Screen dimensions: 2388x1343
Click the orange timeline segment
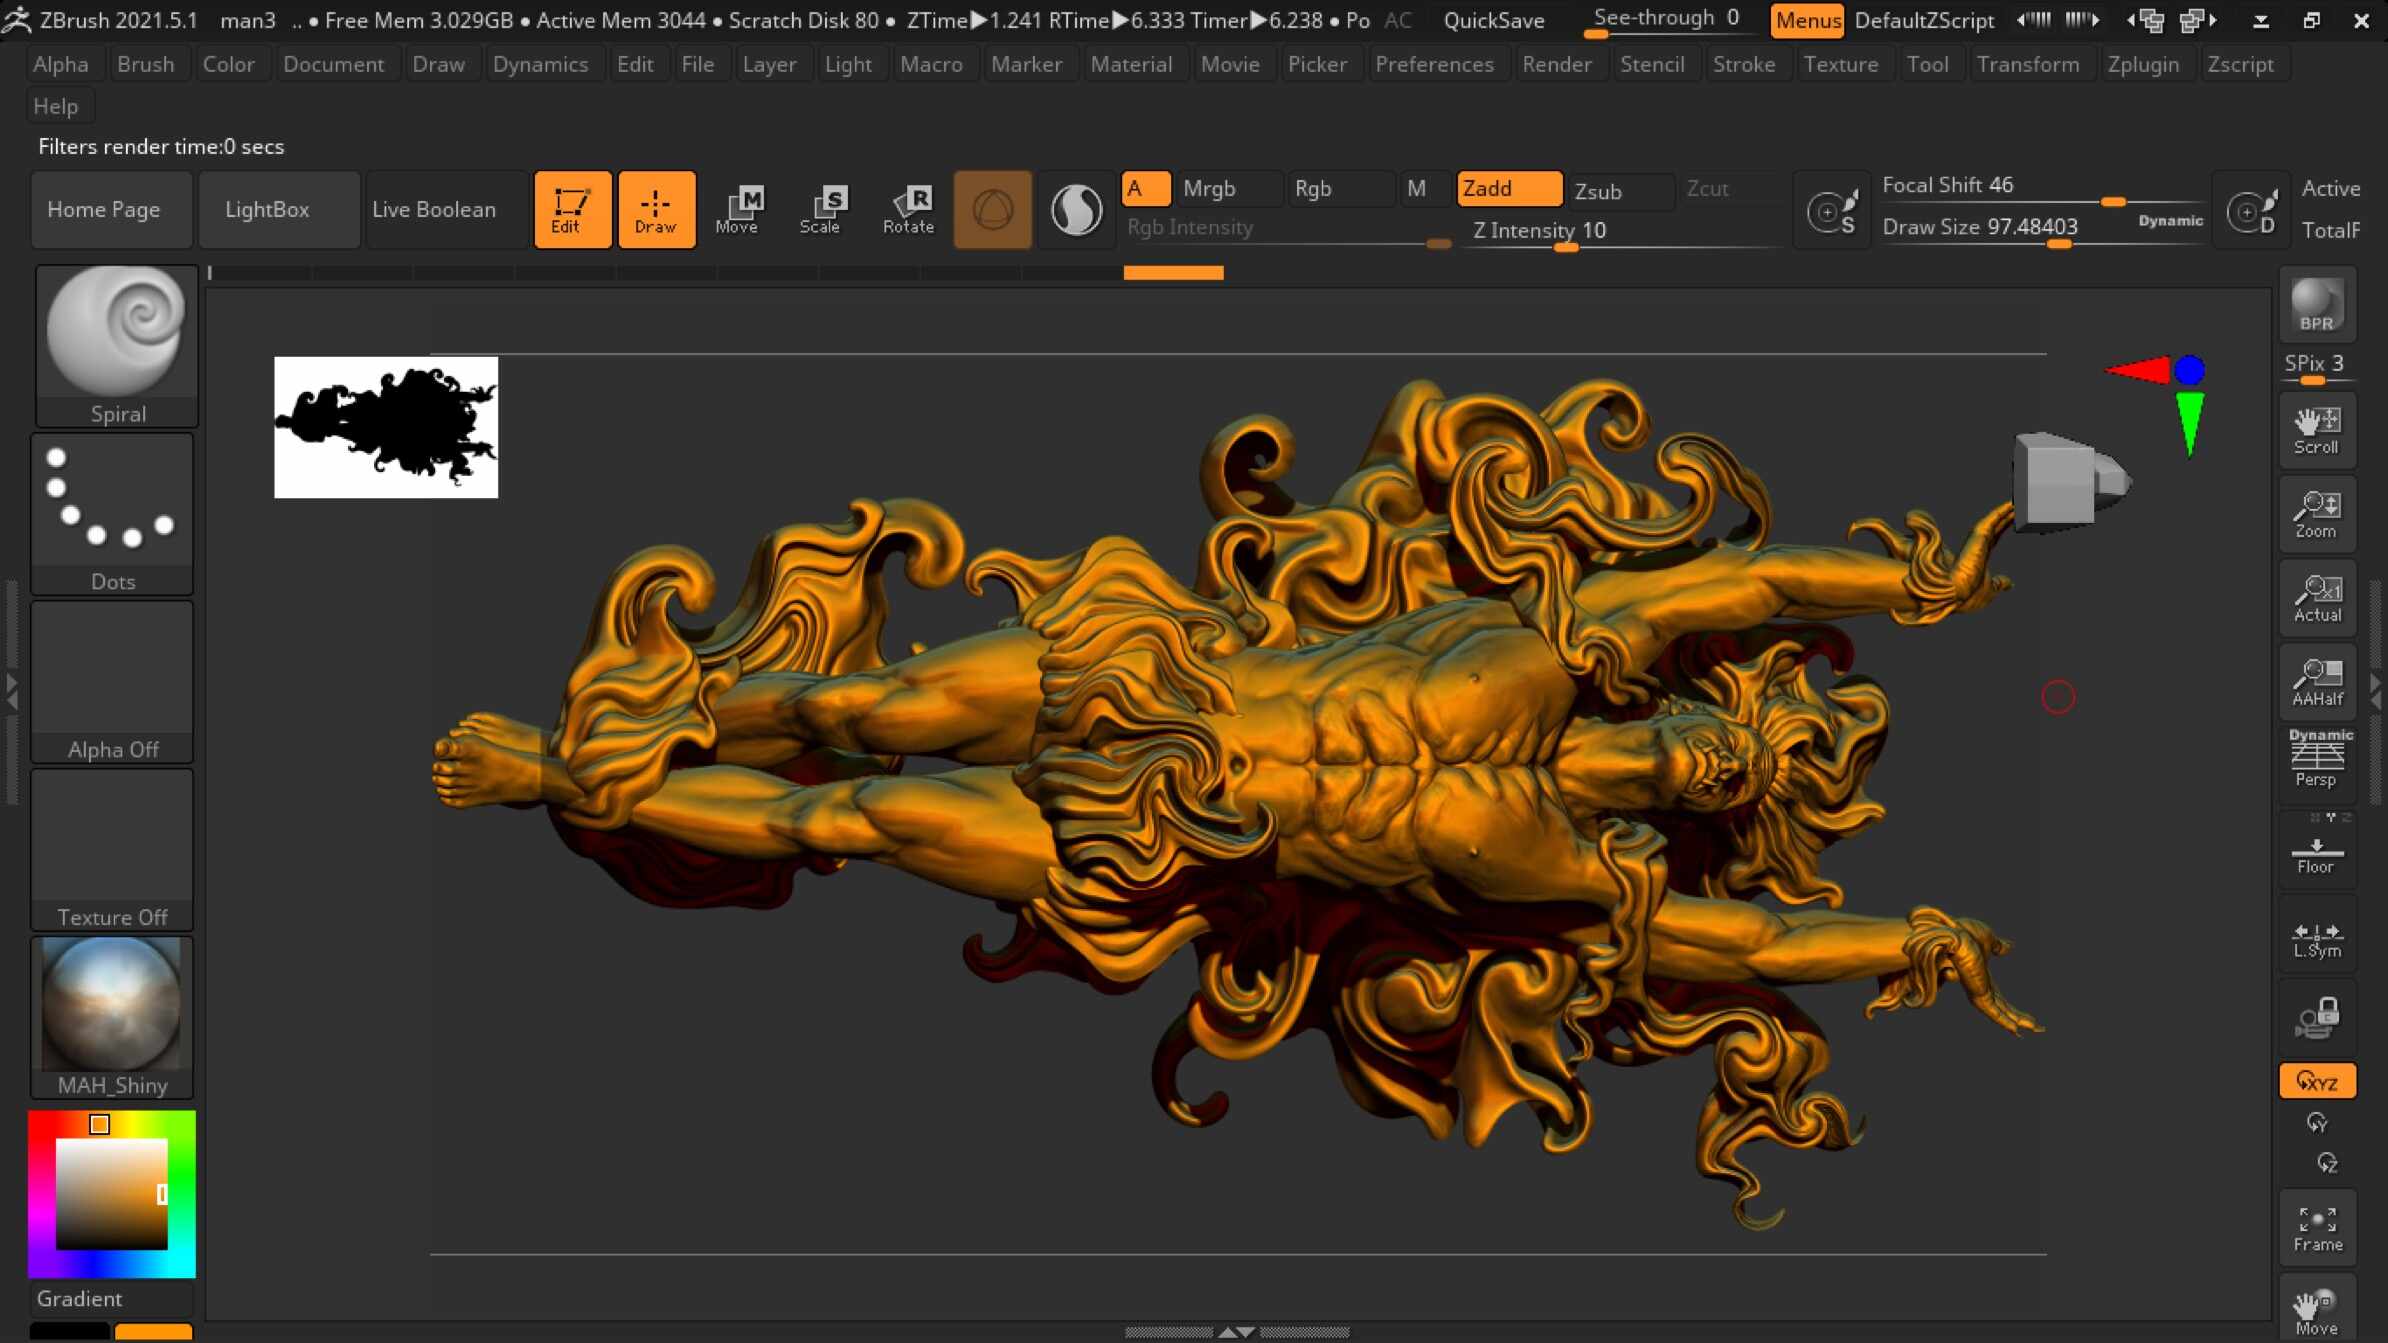tap(1173, 272)
